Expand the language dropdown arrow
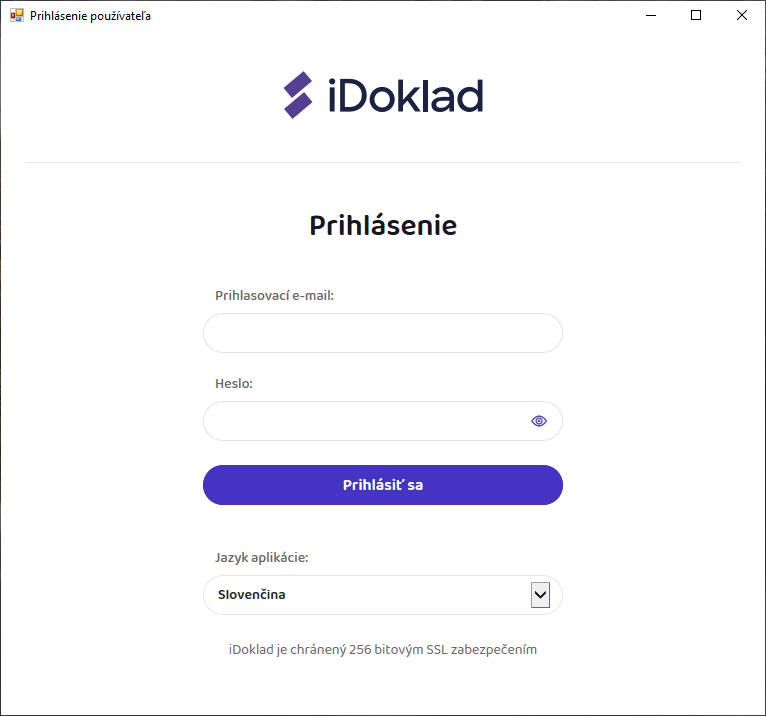The height and width of the screenshot is (716, 766). tap(540, 595)
